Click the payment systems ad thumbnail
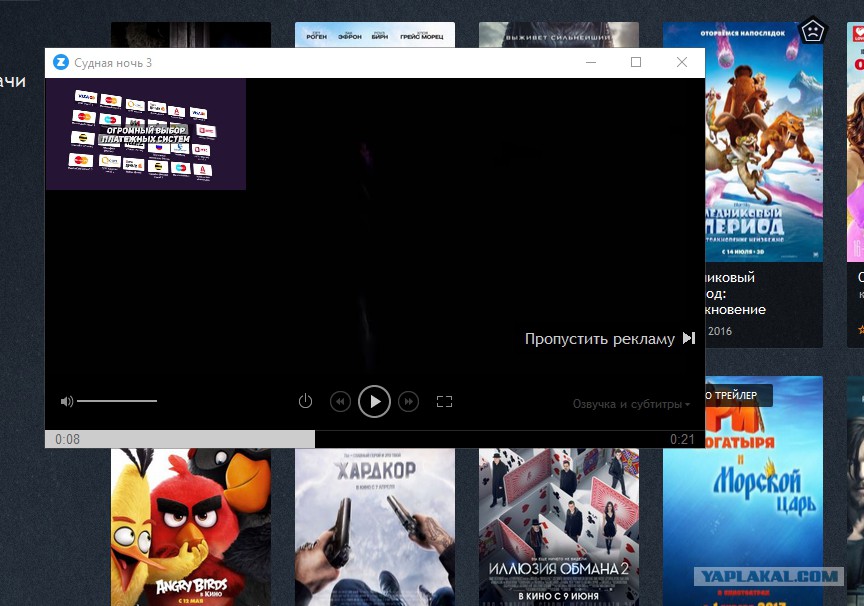The width and height of the screenshot is (864, 606). pyautogui.click(x=145, y=134)
